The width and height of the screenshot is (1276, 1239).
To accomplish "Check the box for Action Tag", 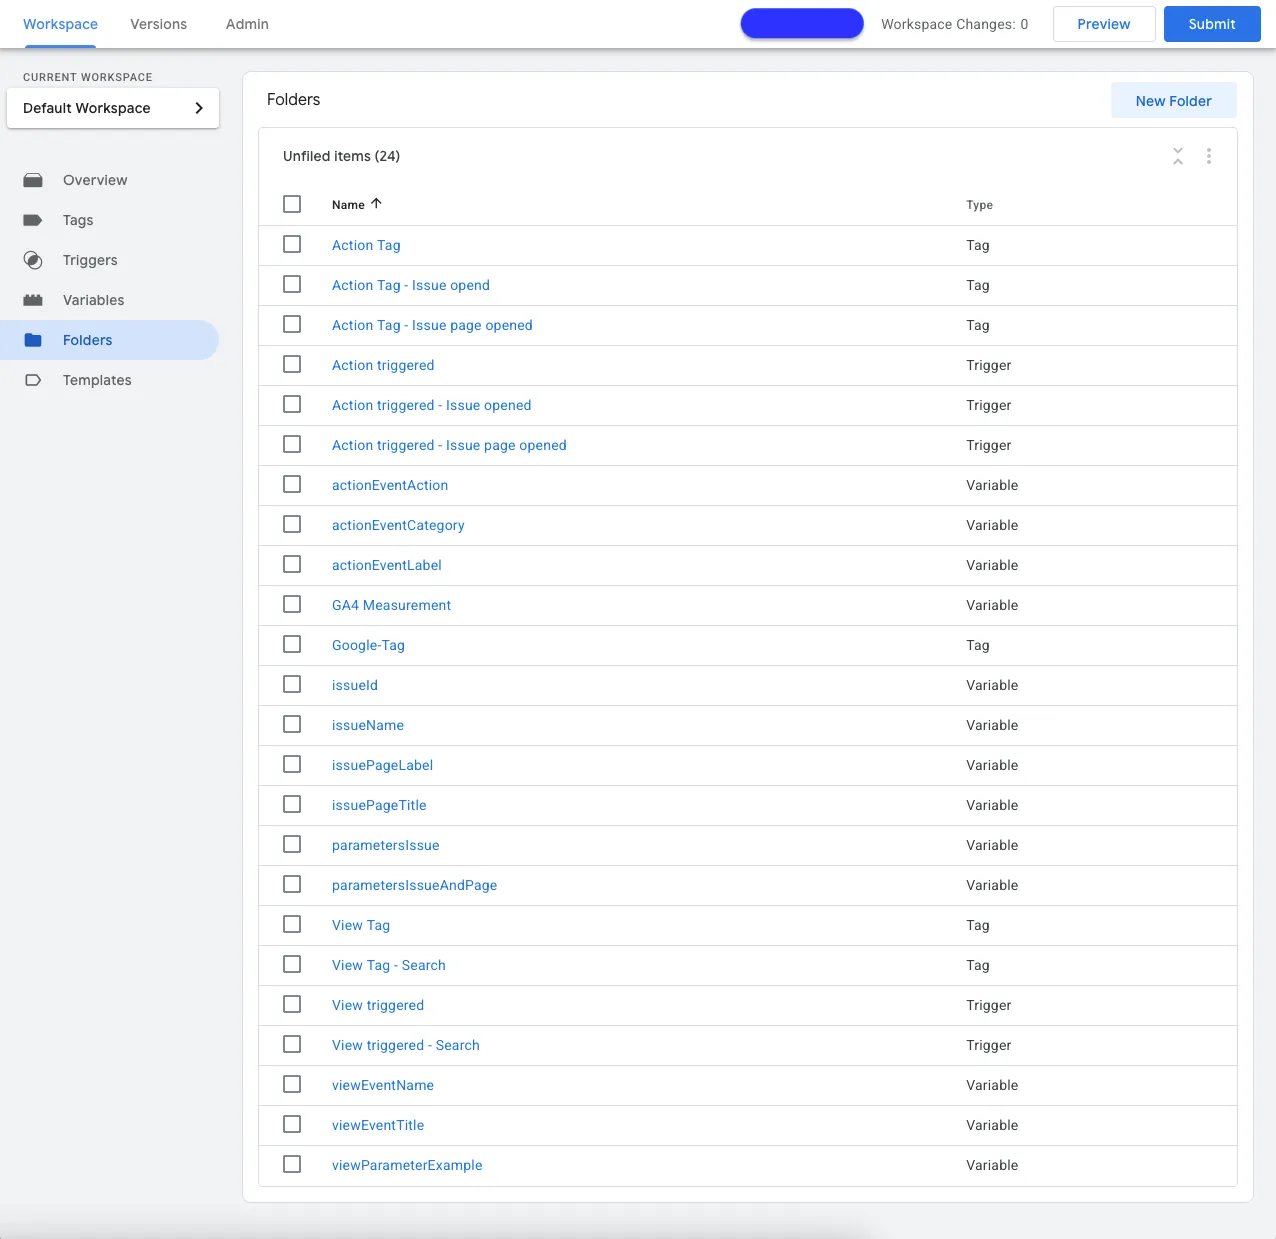I will point(292,244).
